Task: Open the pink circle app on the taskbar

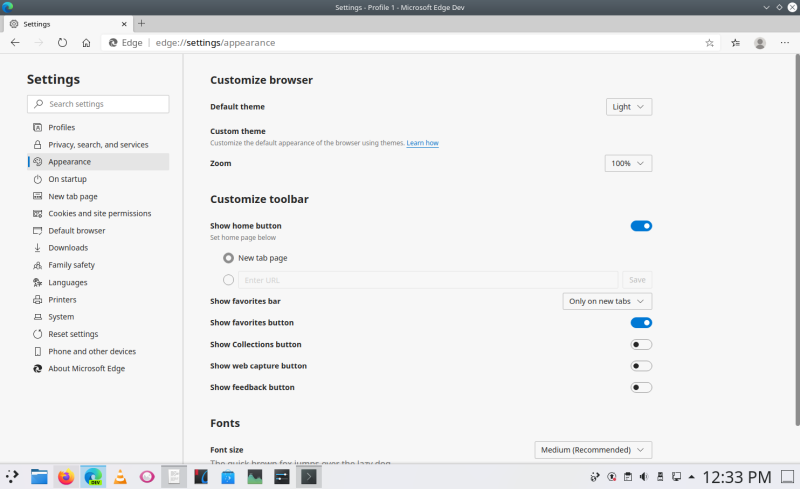Action: (x=147, y=477)
